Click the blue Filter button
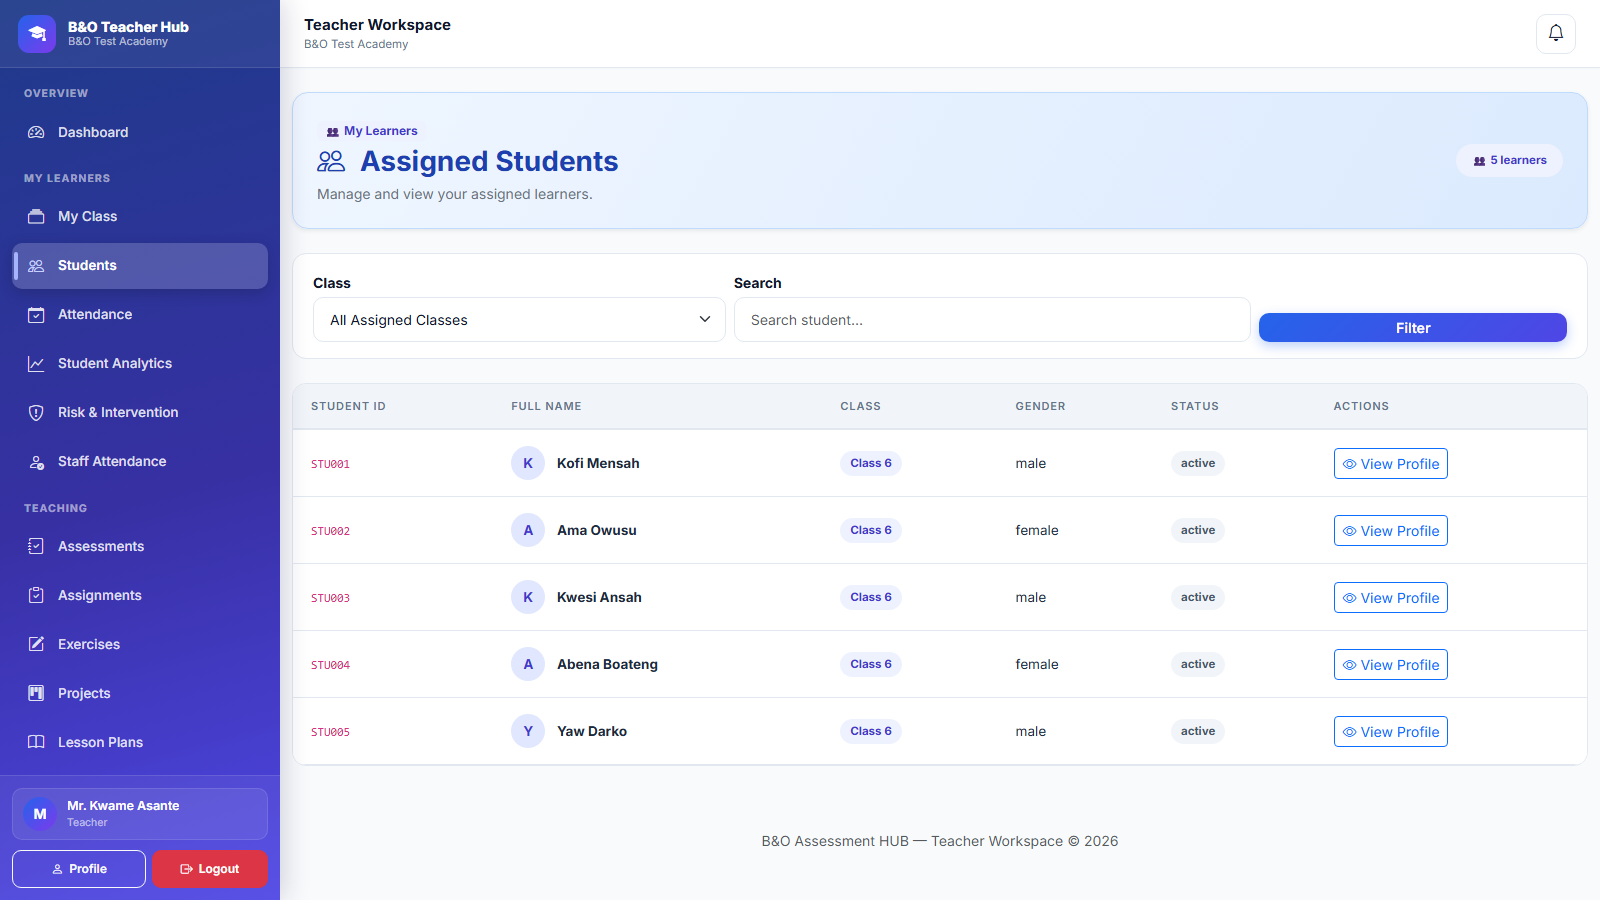Viewport: 1600px width, 900px height. coord(1413,328)
